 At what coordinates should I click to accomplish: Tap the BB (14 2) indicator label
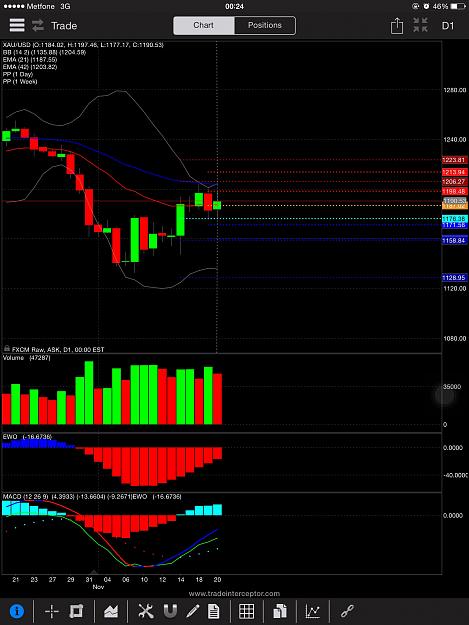(44, 52)
